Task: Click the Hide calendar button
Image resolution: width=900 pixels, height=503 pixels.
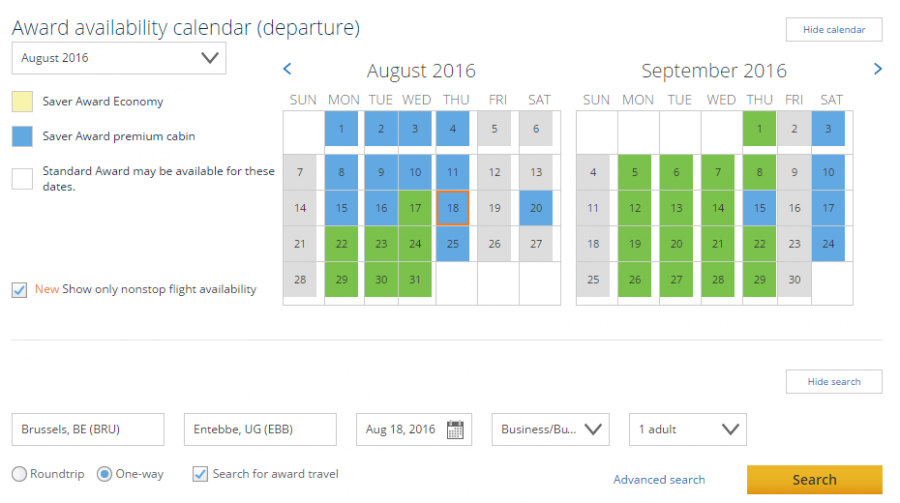Action: pyautogui.click(x=834, y=29)
